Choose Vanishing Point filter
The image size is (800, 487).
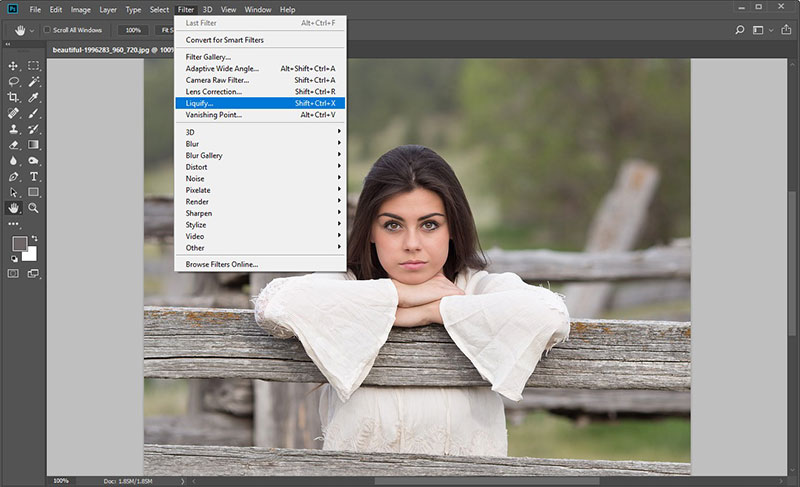(260, 115)
